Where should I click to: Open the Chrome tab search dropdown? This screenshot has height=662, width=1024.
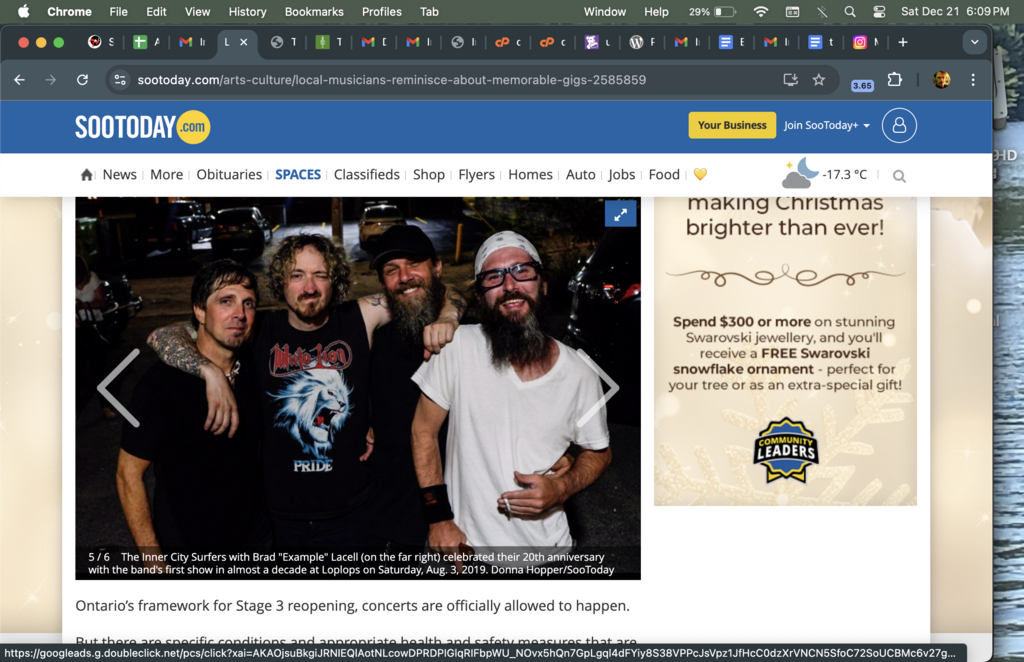[974, 42]
